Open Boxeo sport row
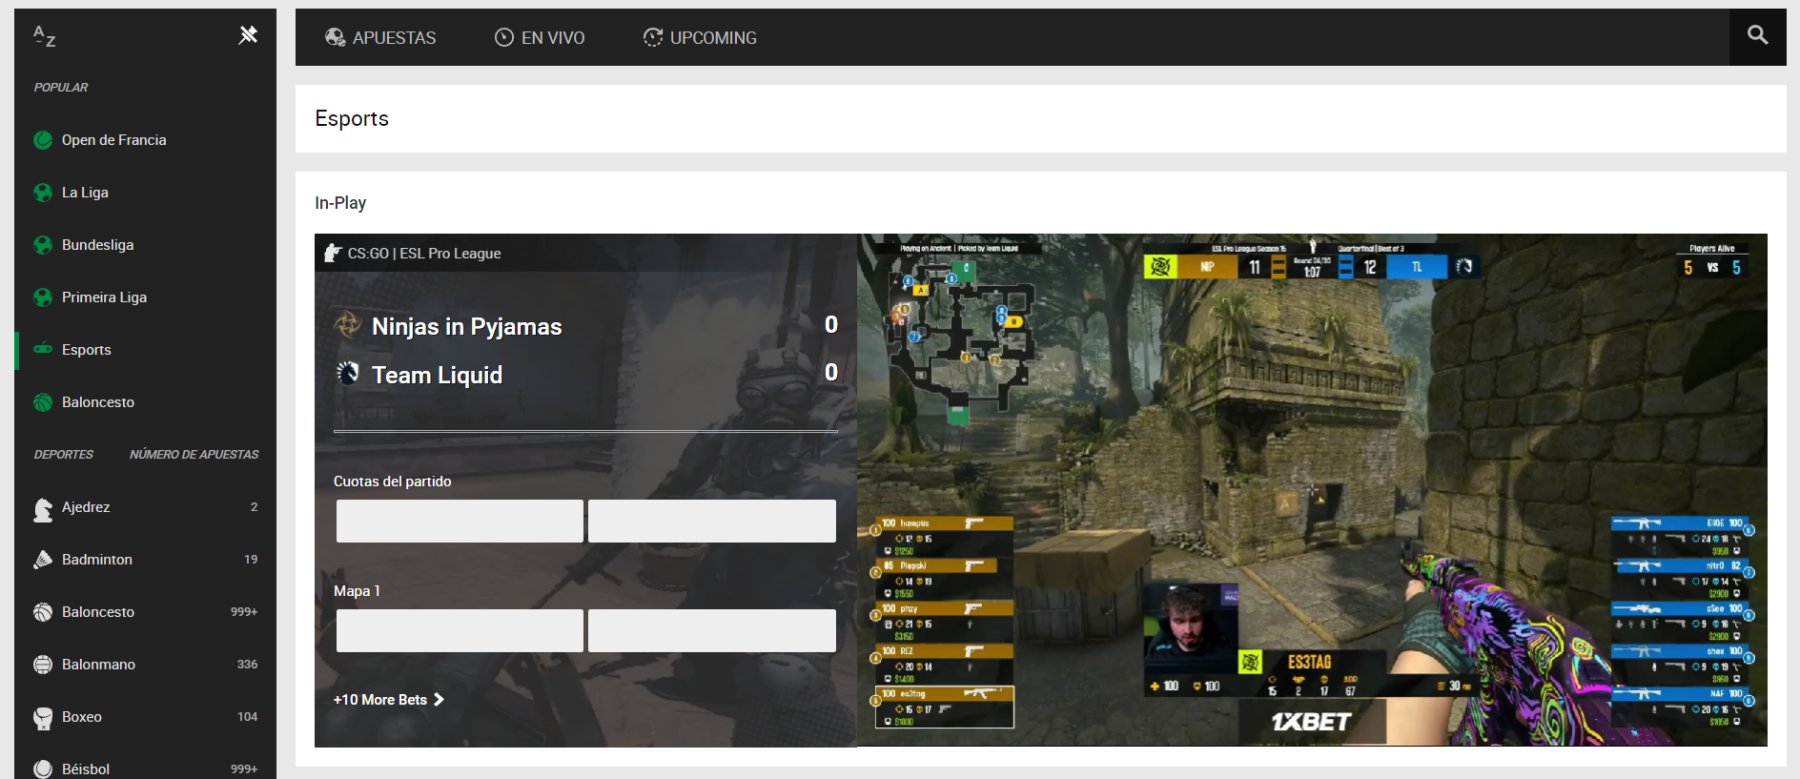Image resolution: width=1800 pixels, height=779 pixels. (x=145, y=717)
